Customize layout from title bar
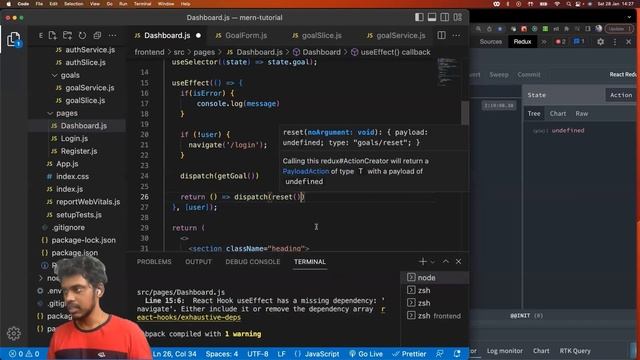The width and height of the screenshot is (640, 360). tap(458, 17)
